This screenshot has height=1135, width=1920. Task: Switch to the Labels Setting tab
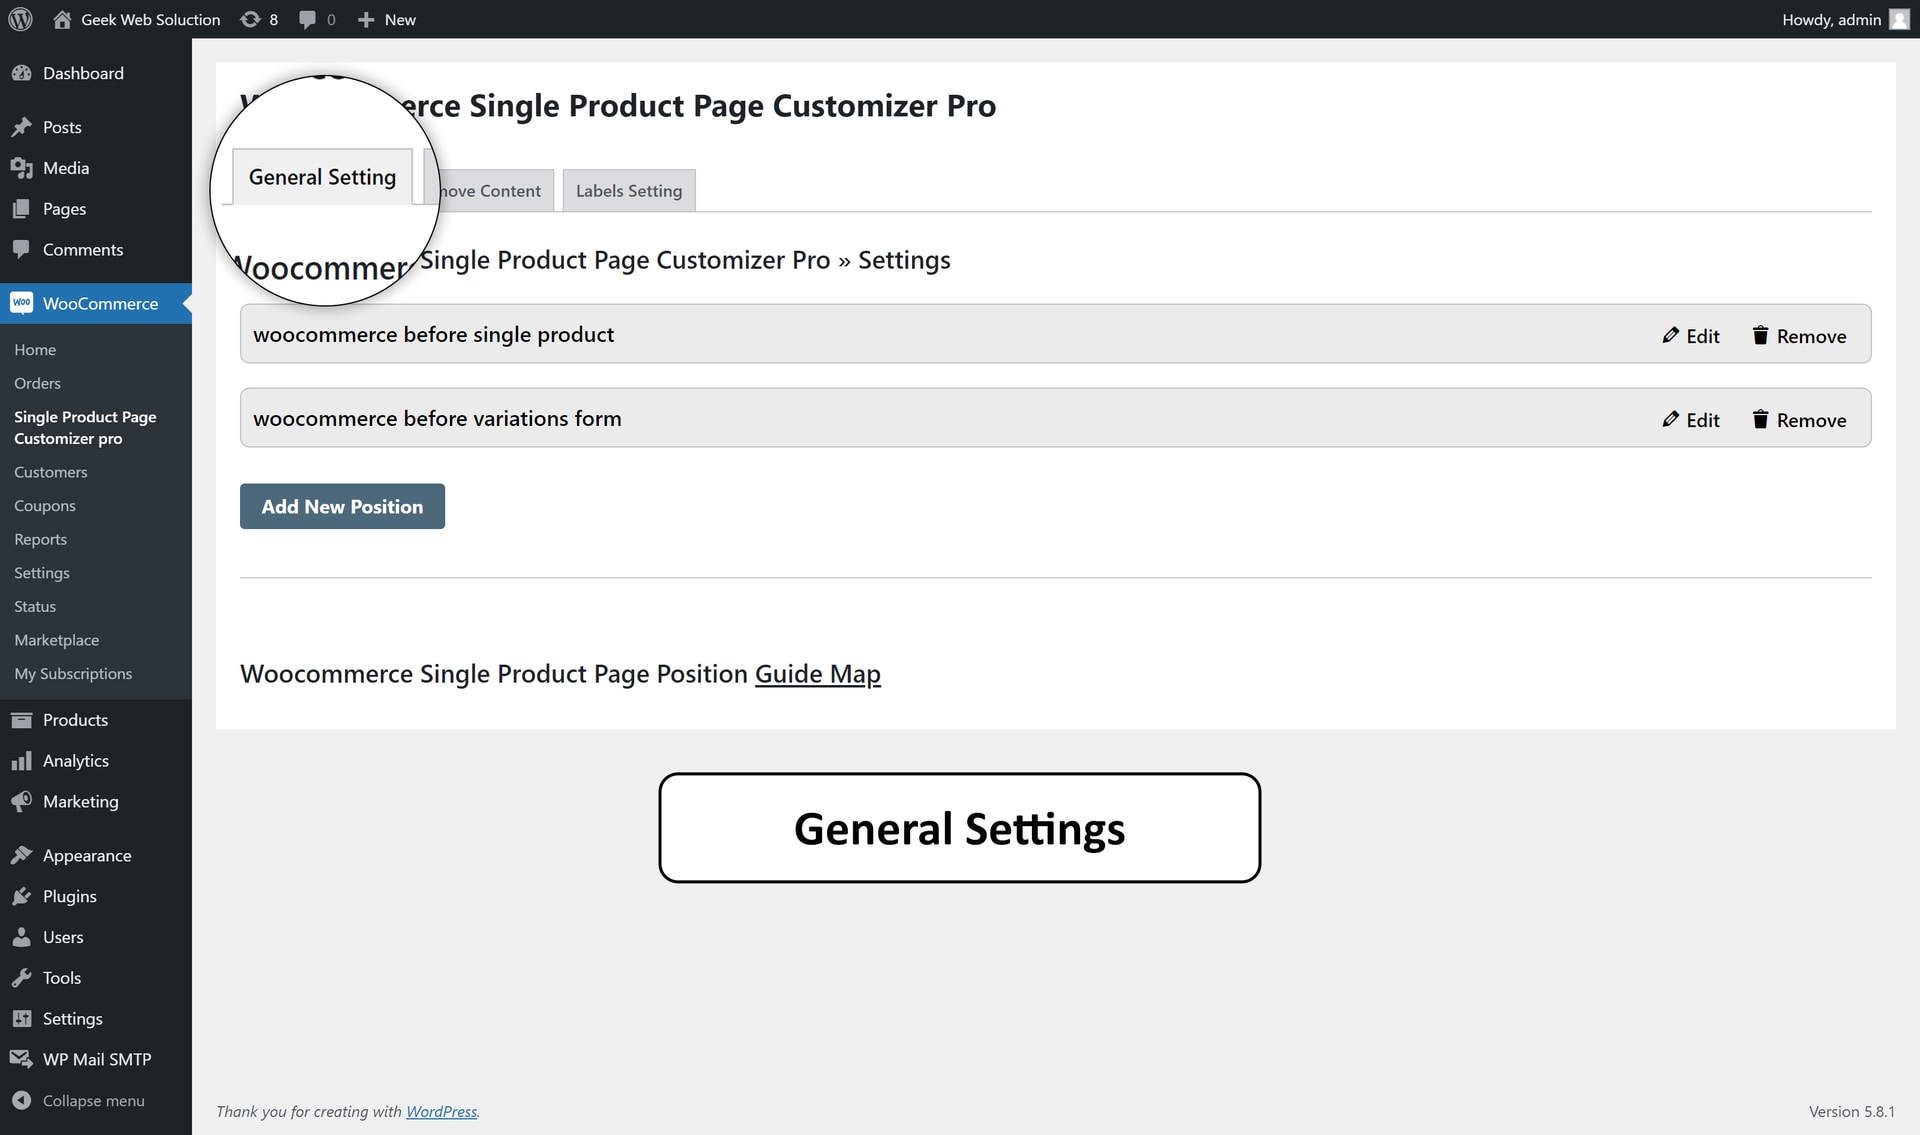coord(628,190)
